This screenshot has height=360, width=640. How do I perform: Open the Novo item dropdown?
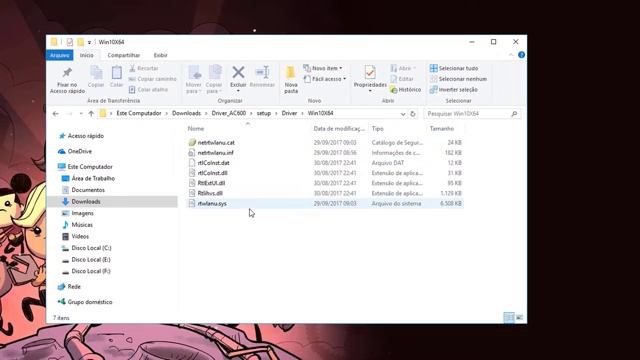(323, 68)
